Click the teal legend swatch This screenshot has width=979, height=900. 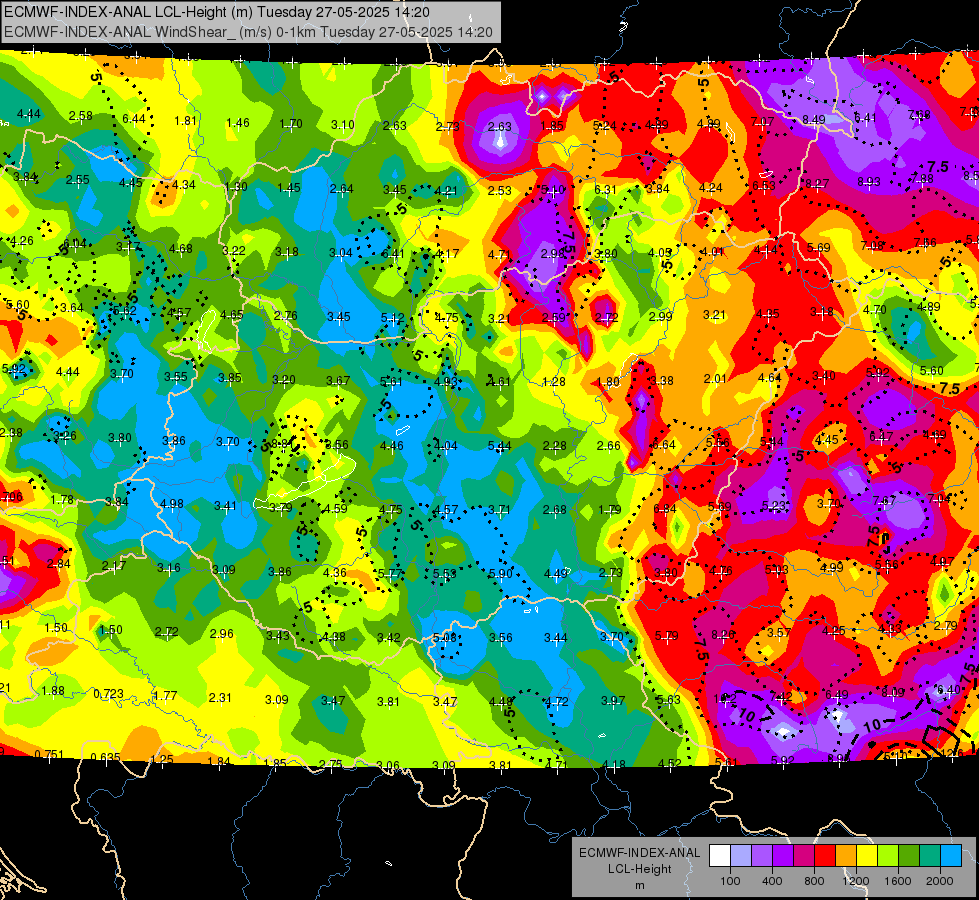click(930, 856)
